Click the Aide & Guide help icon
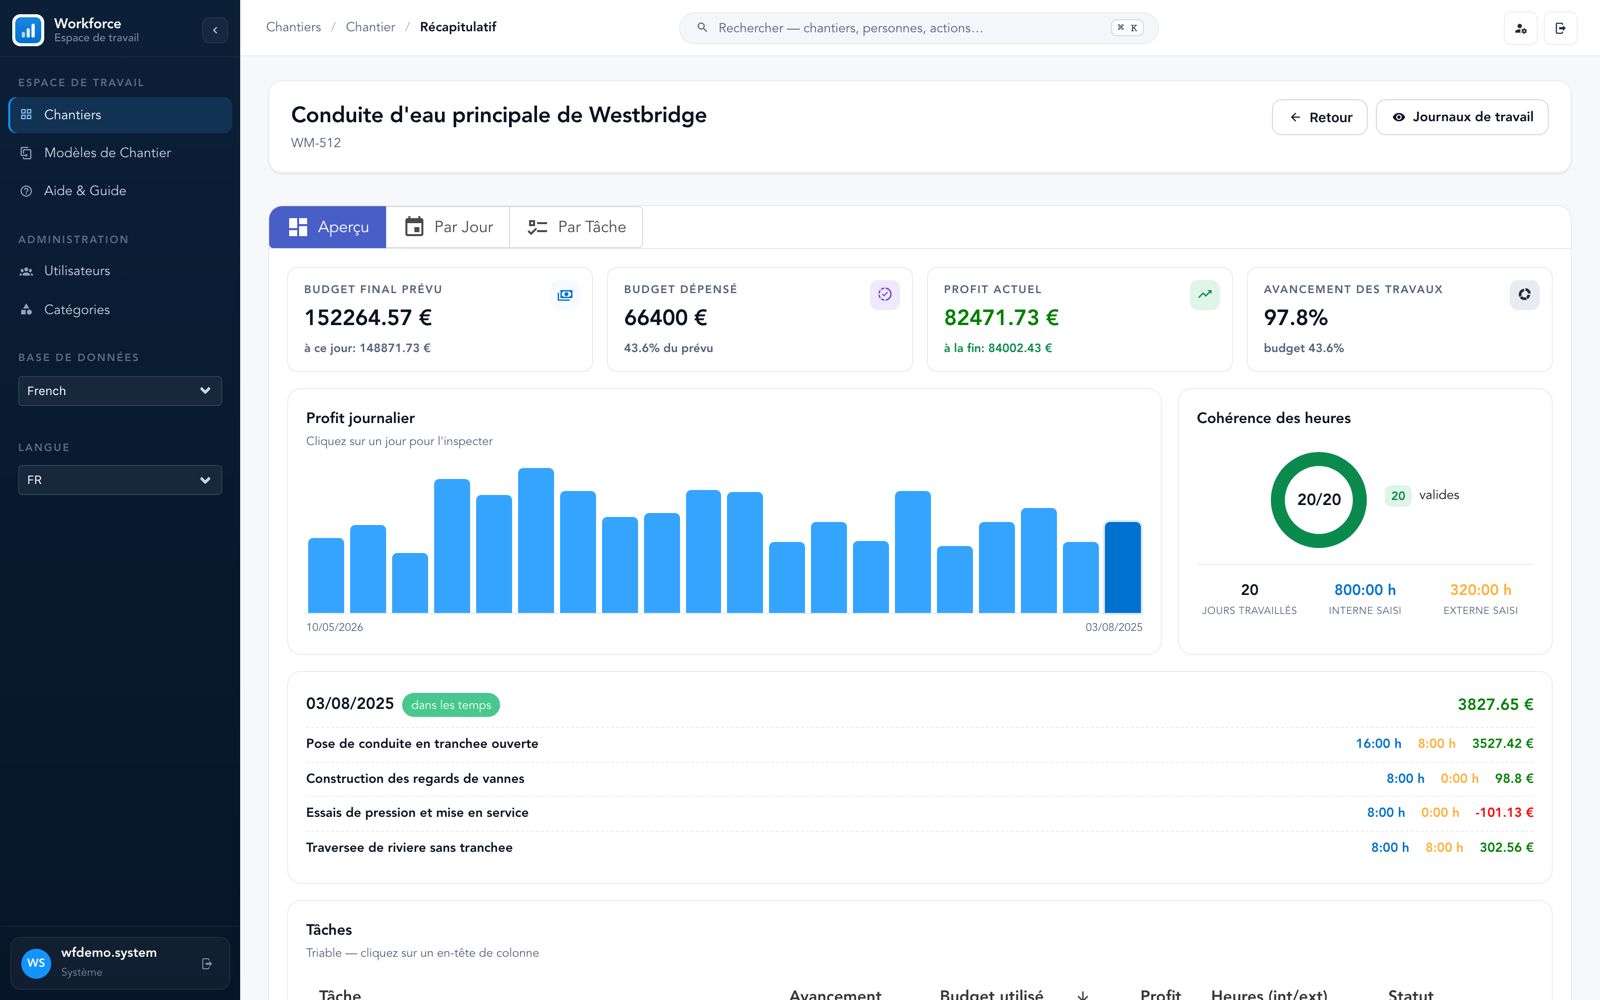 tap(27, 191)
